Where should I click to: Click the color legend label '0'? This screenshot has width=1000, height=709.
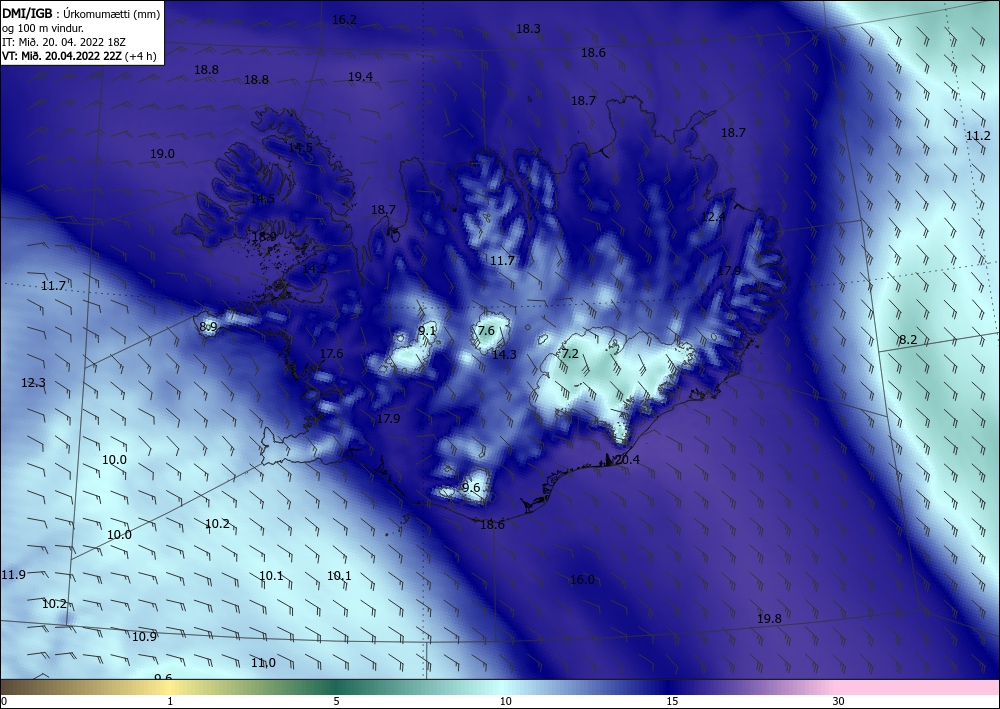[x=4, y=702]
